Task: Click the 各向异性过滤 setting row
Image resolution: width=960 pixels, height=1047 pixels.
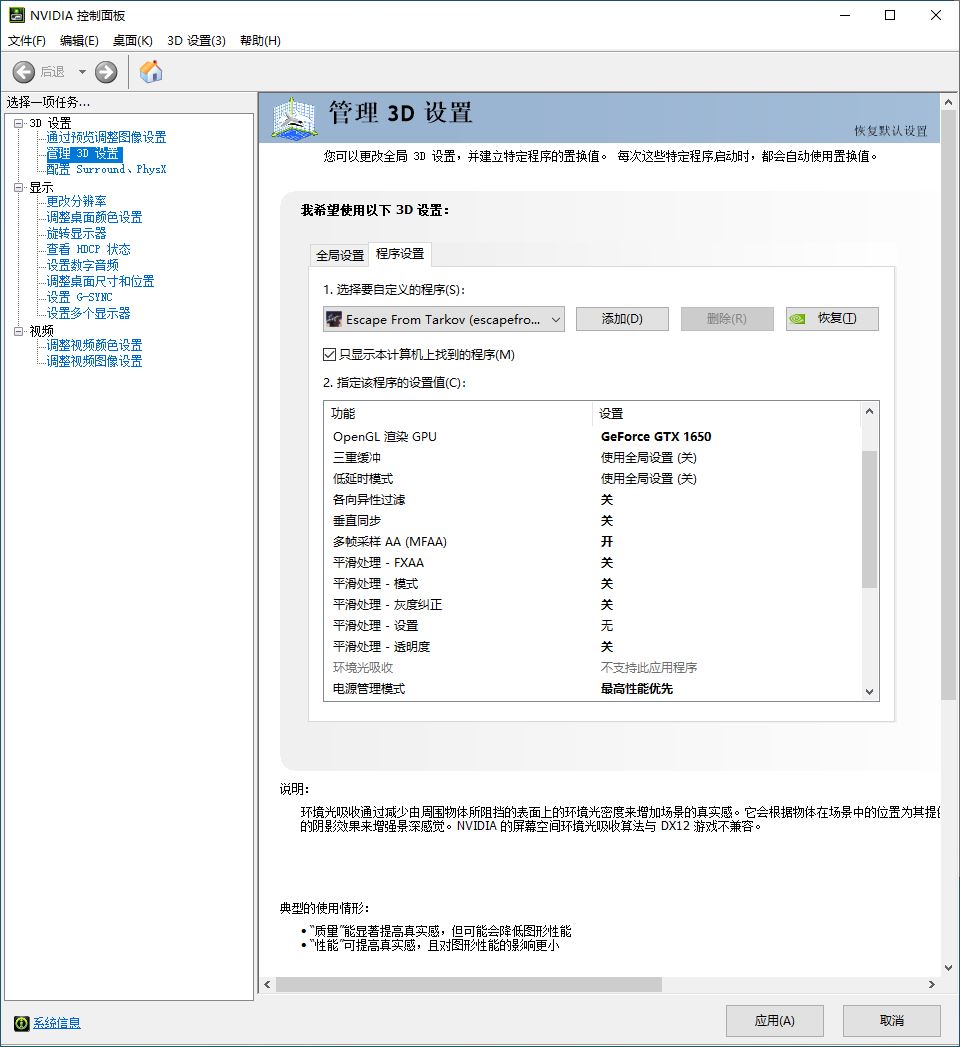Action: pyautogui.click(x=593, y=499)
